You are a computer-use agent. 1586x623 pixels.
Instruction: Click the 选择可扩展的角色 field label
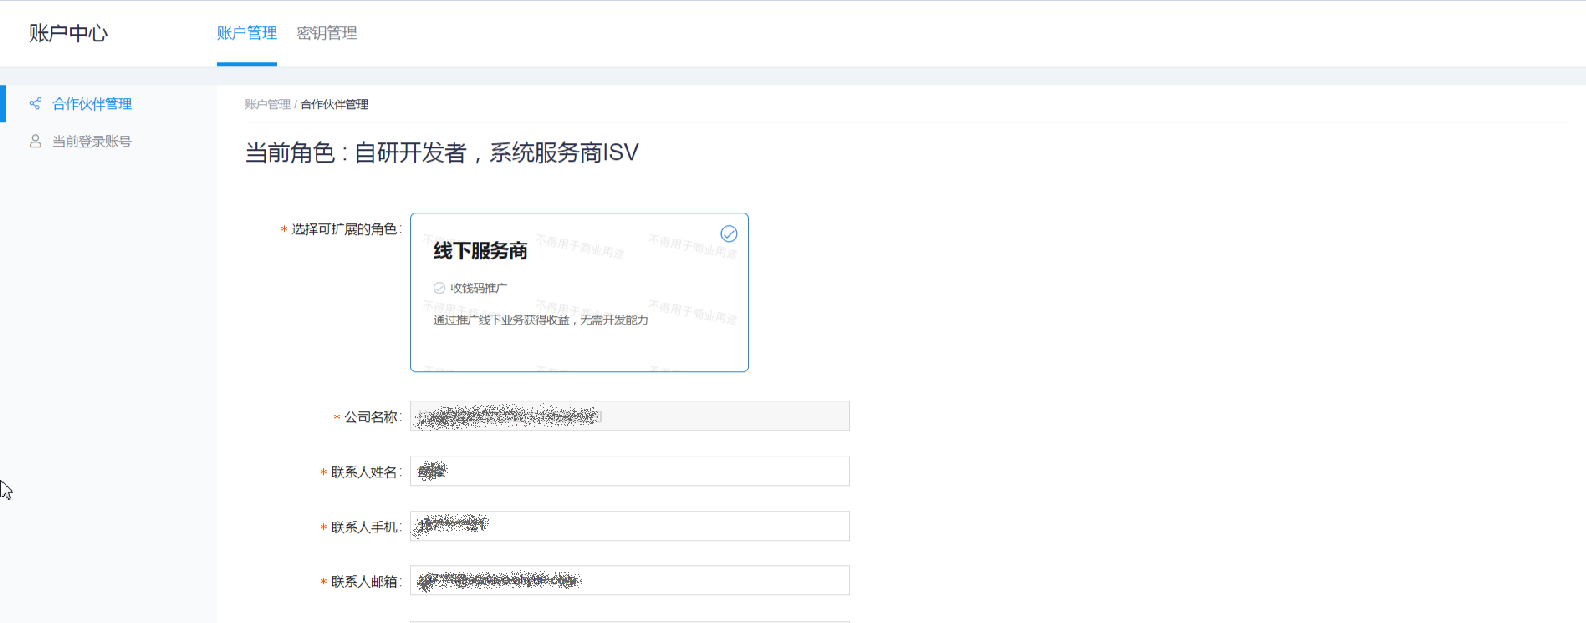344,229
